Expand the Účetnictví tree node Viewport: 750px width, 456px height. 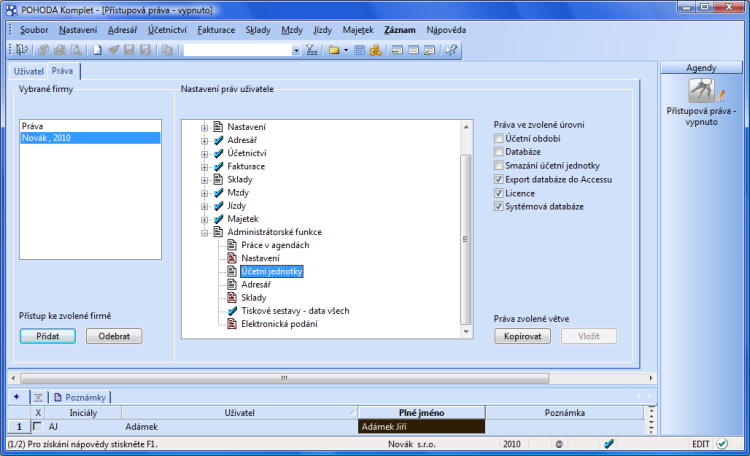coord(204,154)
